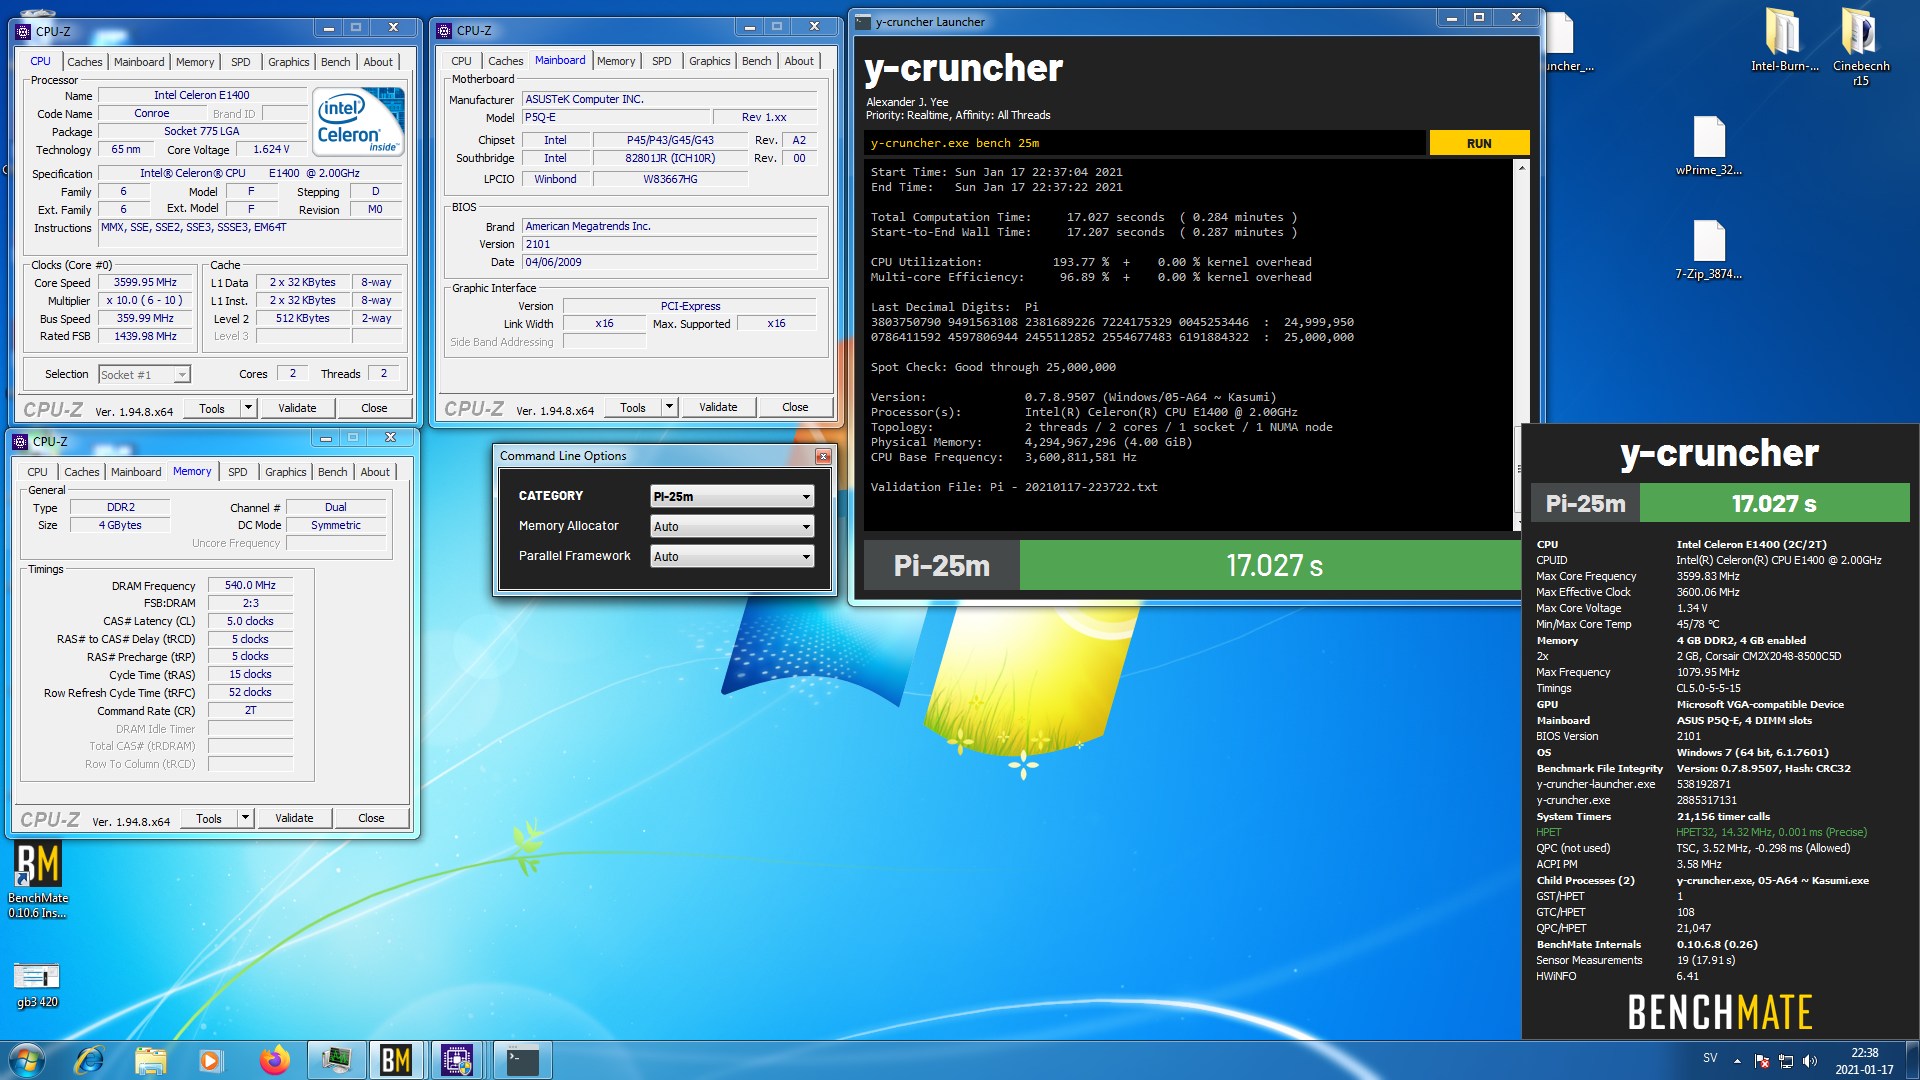This screenshot has height=1080, width=1920.
Task: Open the monitor app taskbar item
Action: point(336,1060)
